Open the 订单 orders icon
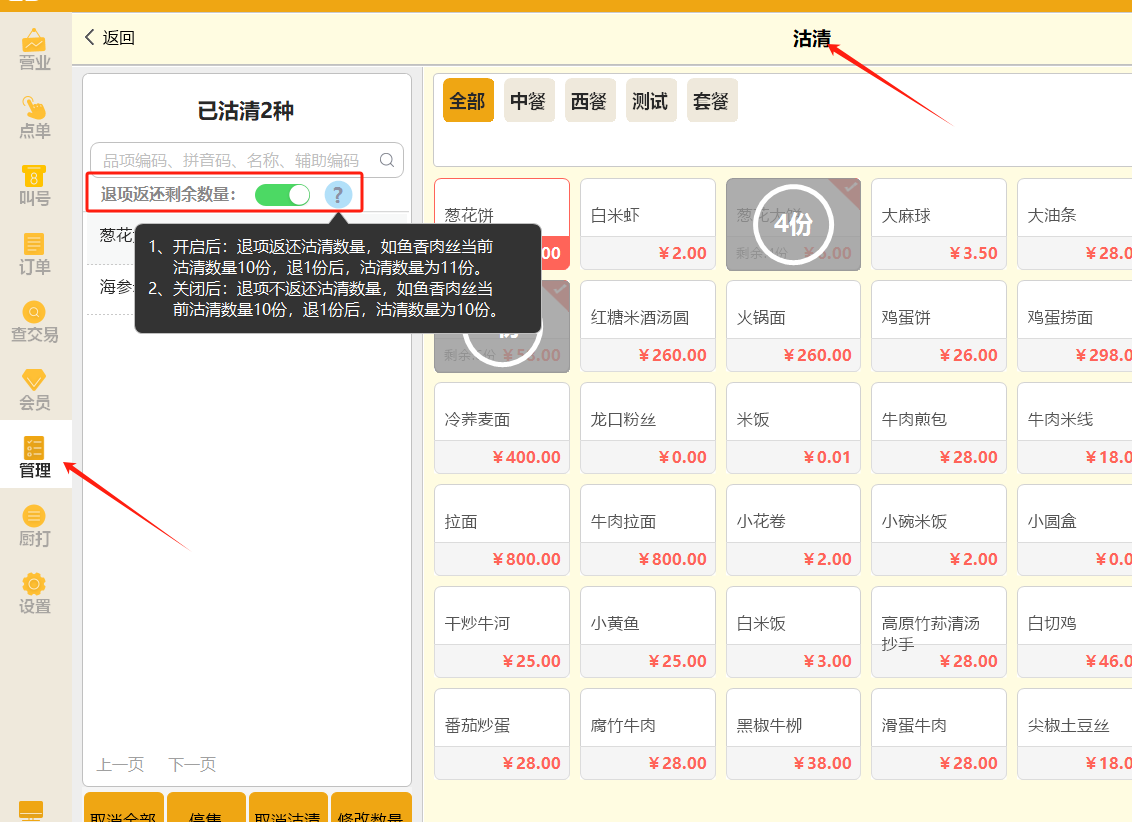1132x822 pixels. click(x=35, y=253)
